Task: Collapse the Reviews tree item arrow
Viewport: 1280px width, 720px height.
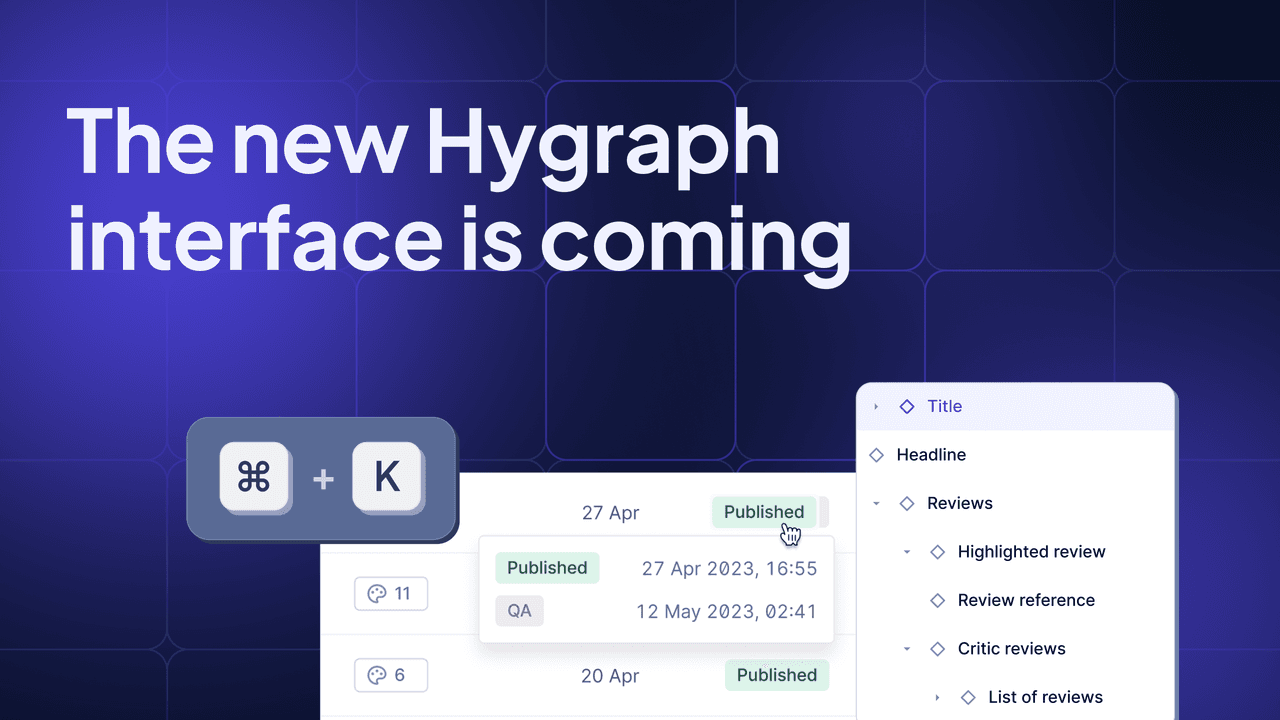Action: coord(876,503)
